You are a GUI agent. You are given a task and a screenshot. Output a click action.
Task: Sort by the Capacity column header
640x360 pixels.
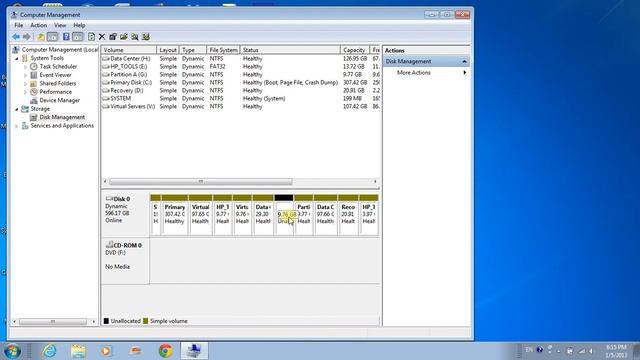354,50
